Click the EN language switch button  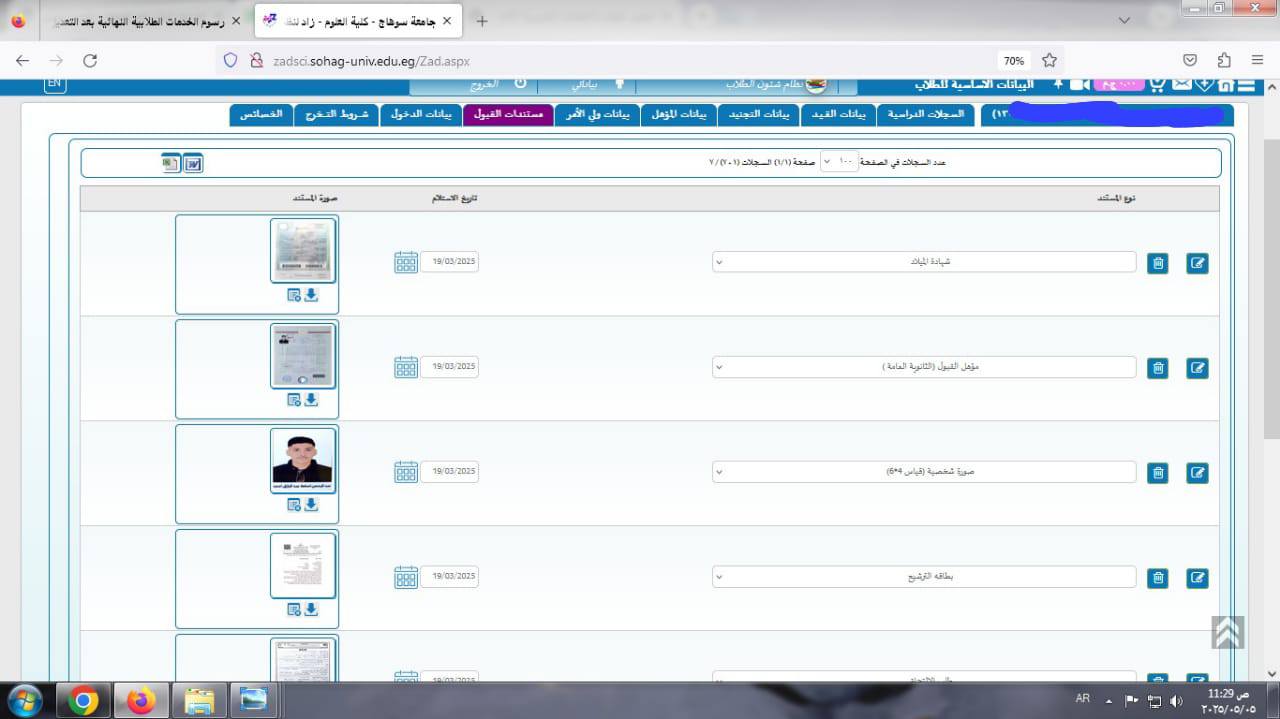point(55,85)
